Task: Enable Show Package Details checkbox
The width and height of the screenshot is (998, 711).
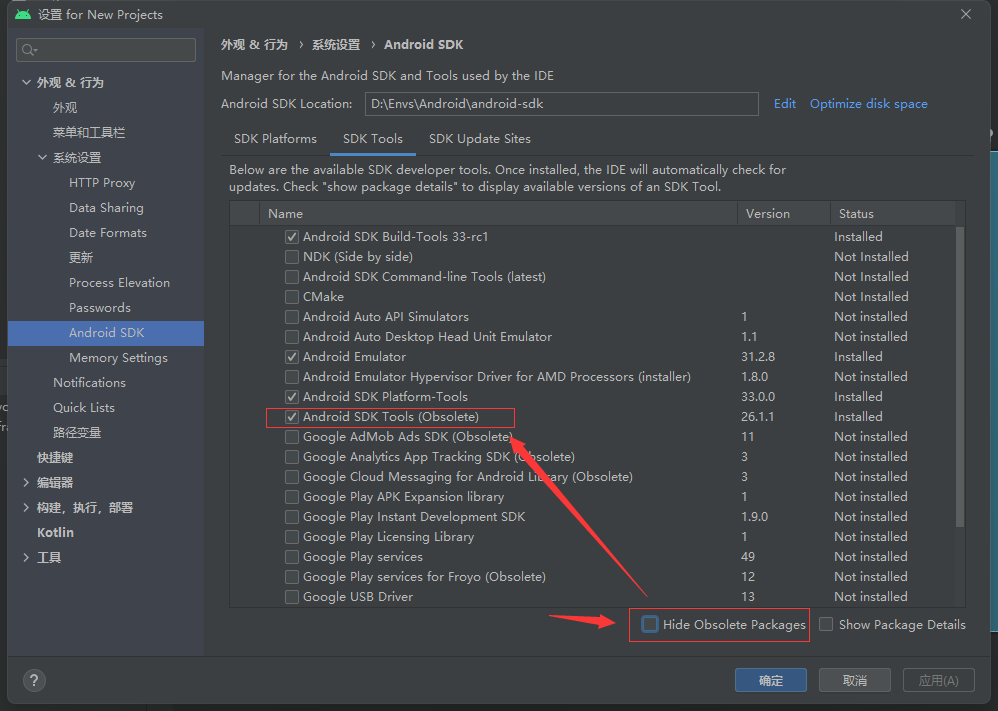Action: [x=826, y=625]
